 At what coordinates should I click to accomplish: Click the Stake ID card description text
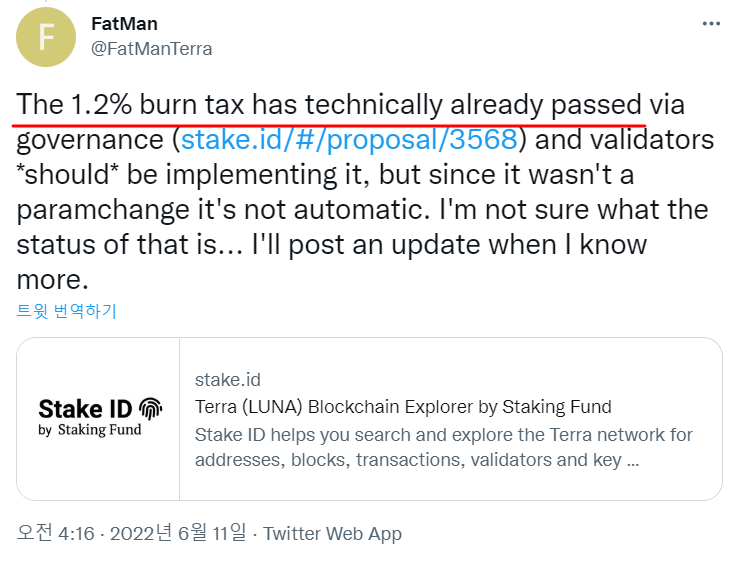click(x=443, y=447)
